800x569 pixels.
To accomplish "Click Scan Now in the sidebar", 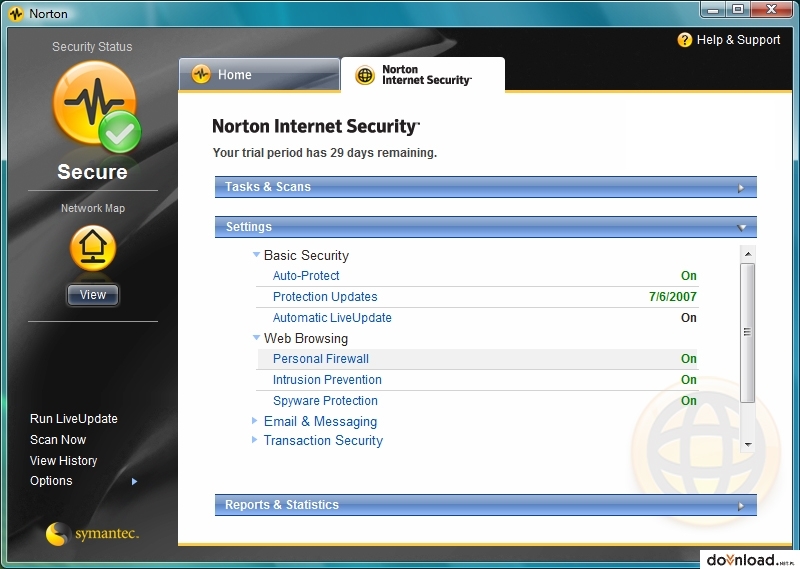I will coord(58,439).
